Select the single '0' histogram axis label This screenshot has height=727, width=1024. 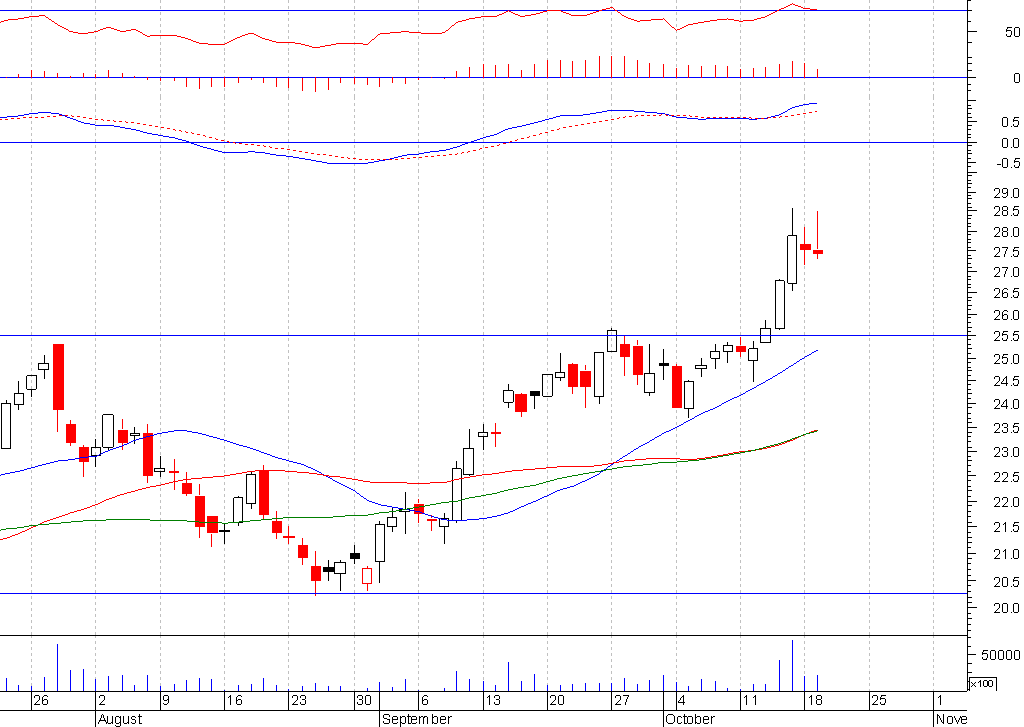tap(1016, 78)
